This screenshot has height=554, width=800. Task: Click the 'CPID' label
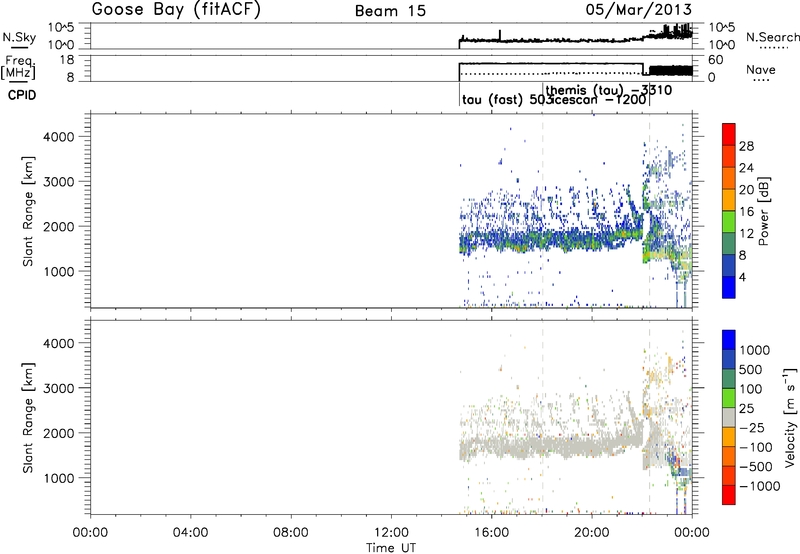point(22,95)
